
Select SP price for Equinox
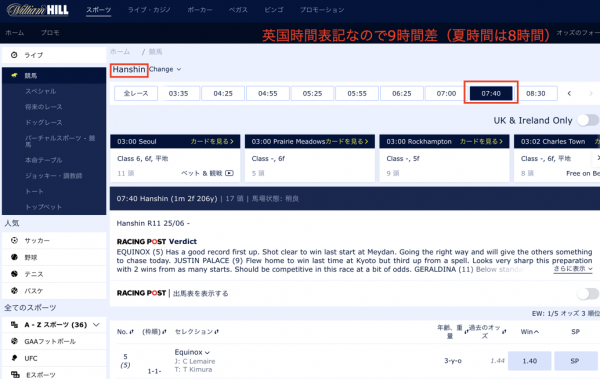[x=575, y=361]
